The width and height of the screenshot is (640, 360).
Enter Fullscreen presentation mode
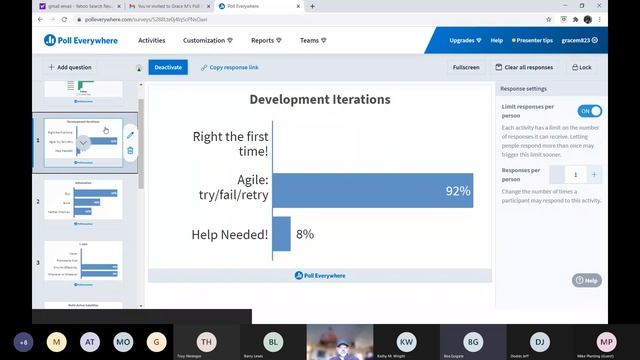(466, 67)
